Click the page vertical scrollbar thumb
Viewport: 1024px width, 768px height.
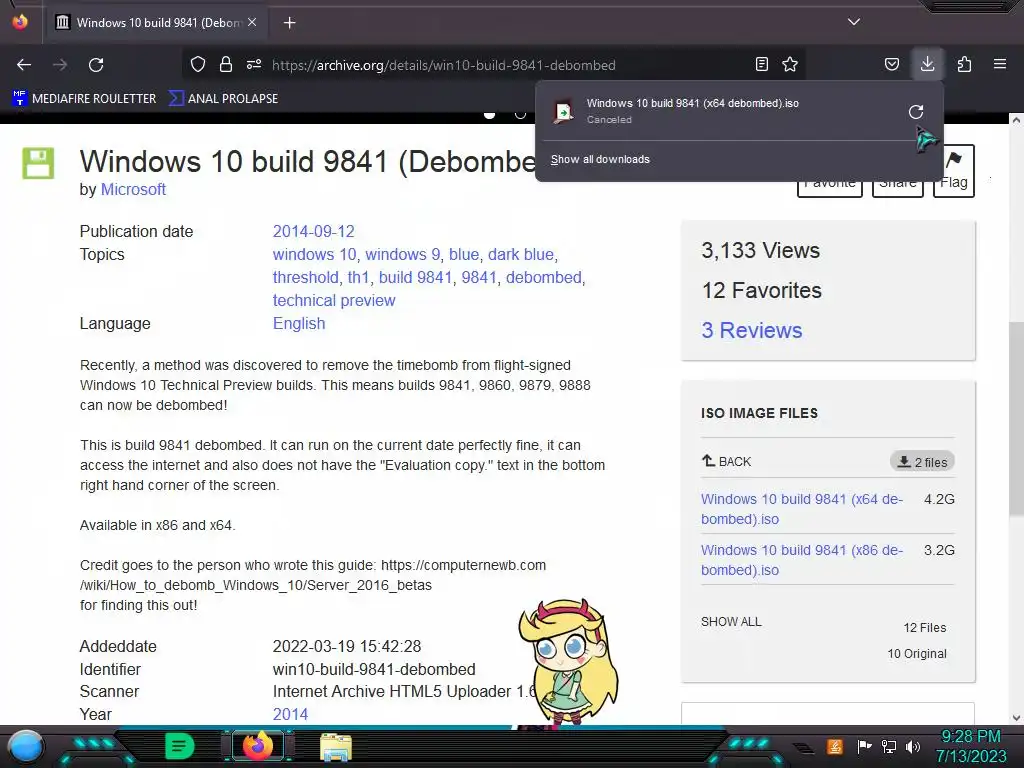click(1016, 419)
